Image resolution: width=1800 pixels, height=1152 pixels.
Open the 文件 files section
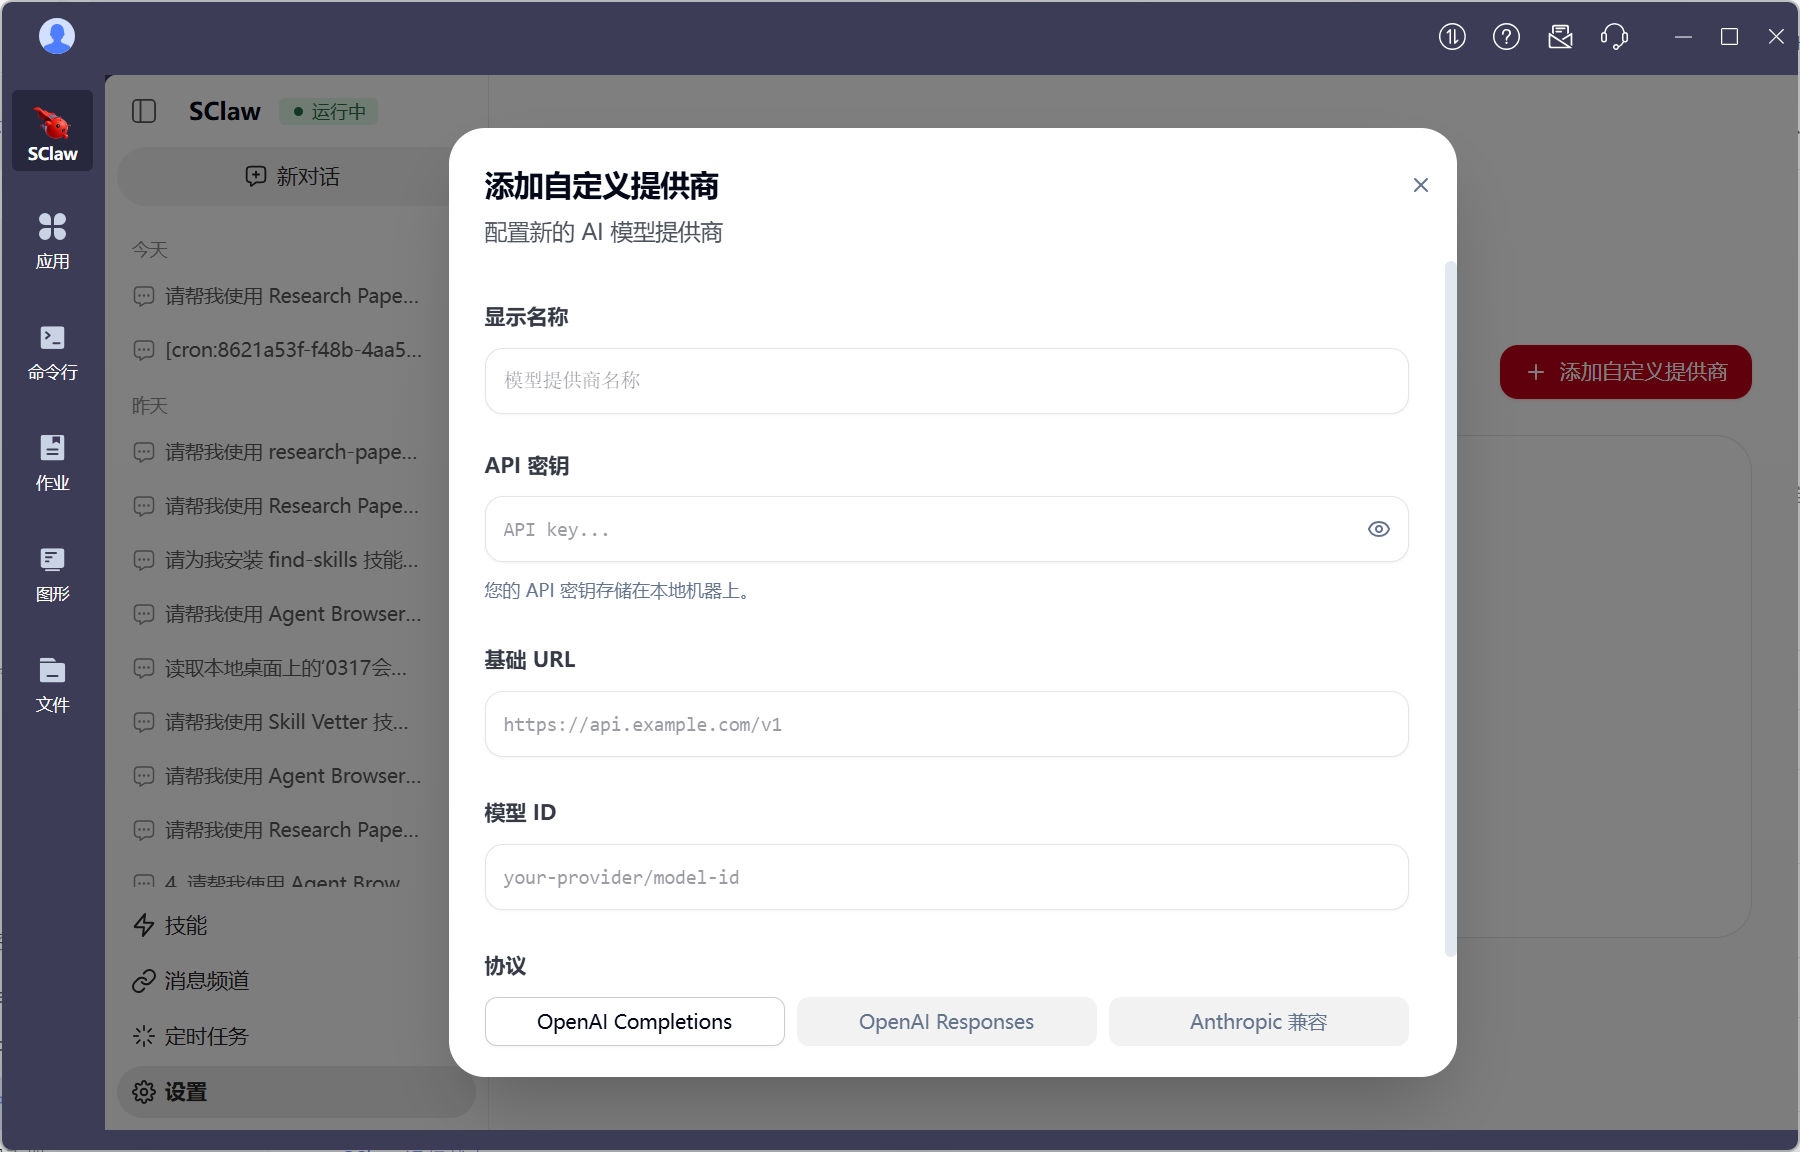coord(52,685)
